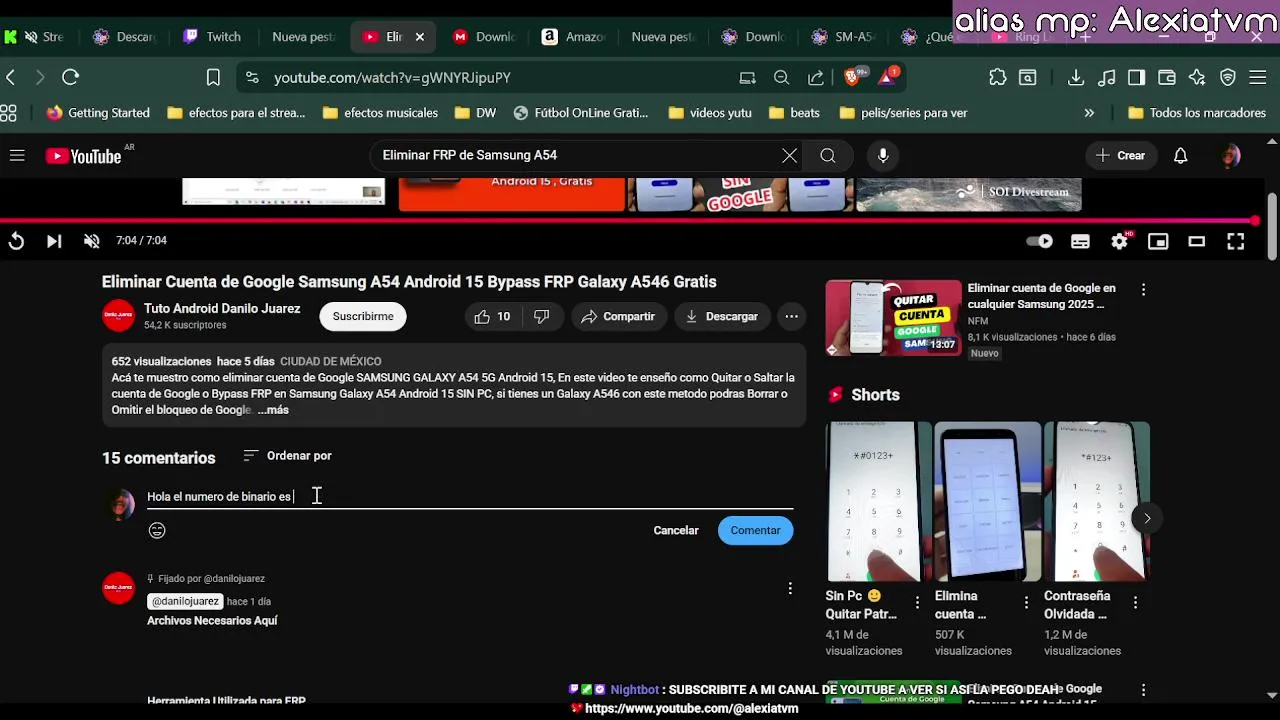This screenshot has width=1280, height=720.
Task: Expand description with ...más
Action: click(x=273, y=410)
